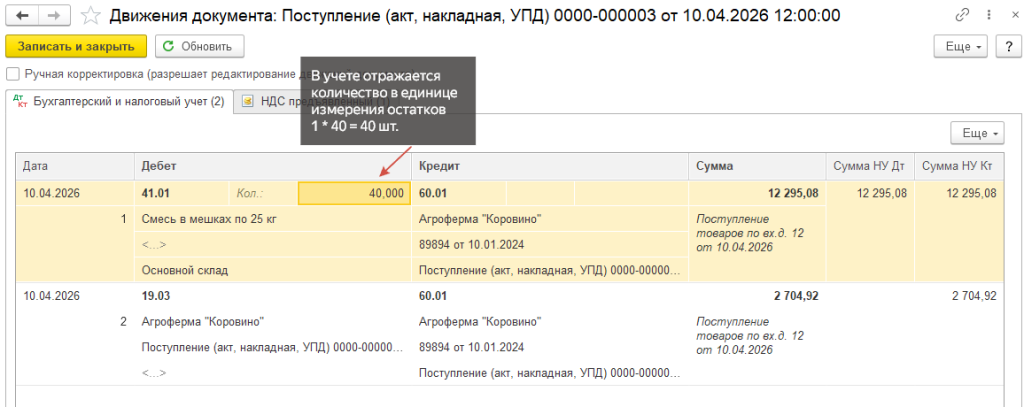Select debit account 41.01 cell
Viewport: 1024px width, 407px height.
[182, 193]
